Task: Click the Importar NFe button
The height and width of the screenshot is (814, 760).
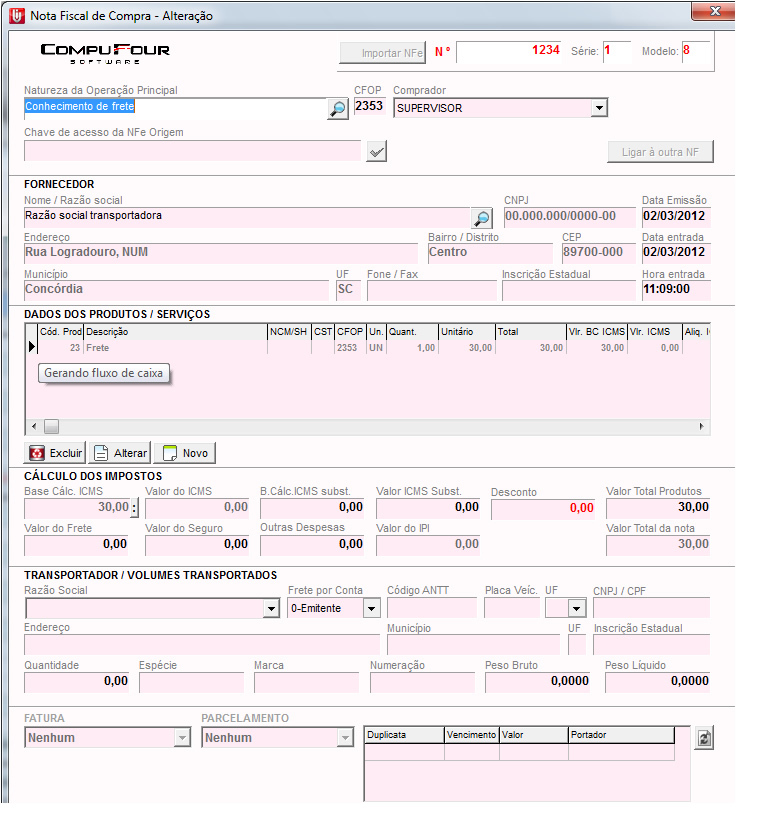Action: [383, 53]
